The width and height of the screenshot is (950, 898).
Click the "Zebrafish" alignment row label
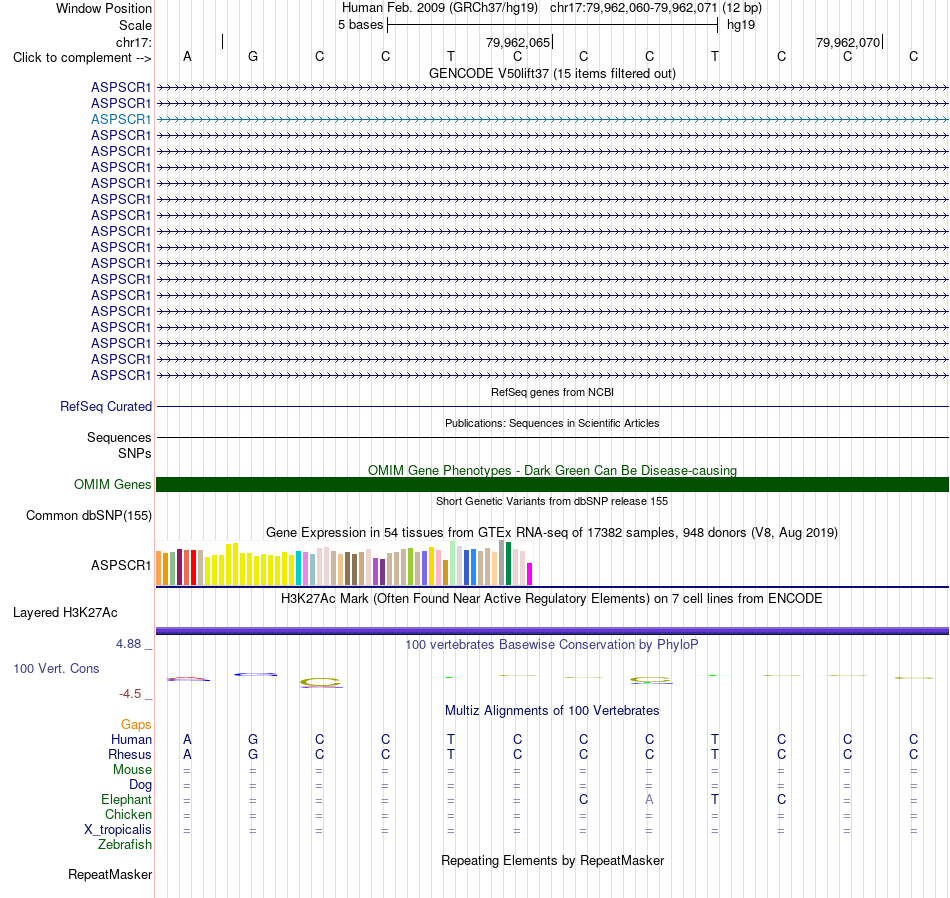pyautogui.click(x=125, y=844)
